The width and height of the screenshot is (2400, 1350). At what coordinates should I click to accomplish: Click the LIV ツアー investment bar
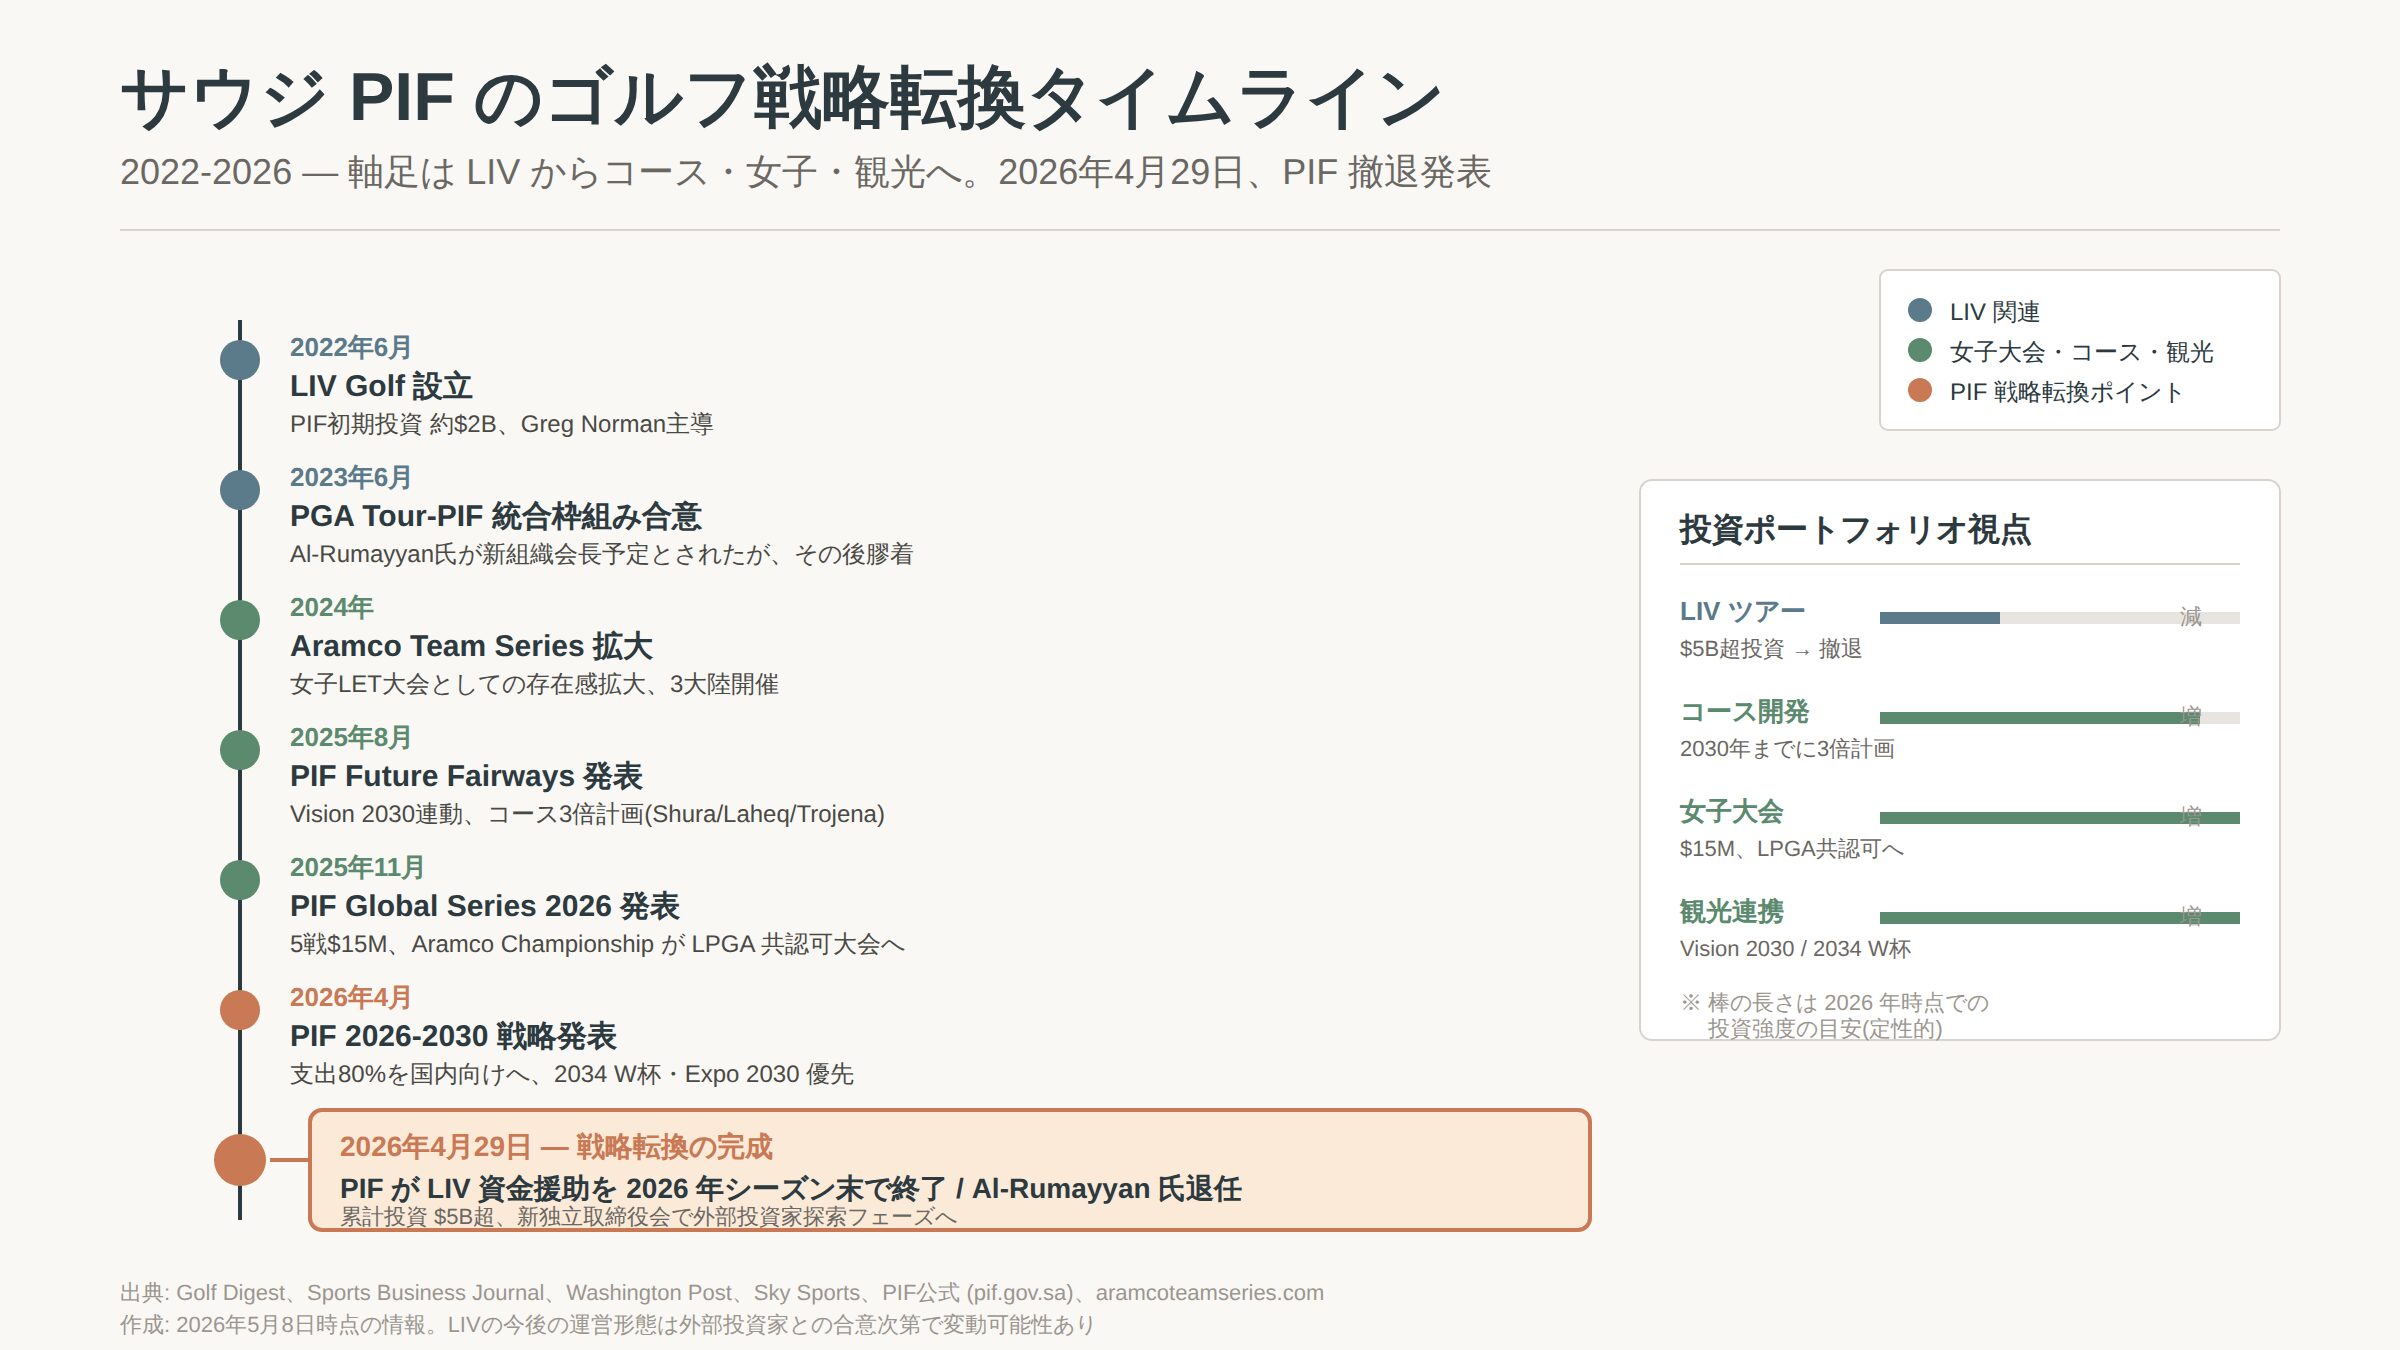coord(2060,618)
